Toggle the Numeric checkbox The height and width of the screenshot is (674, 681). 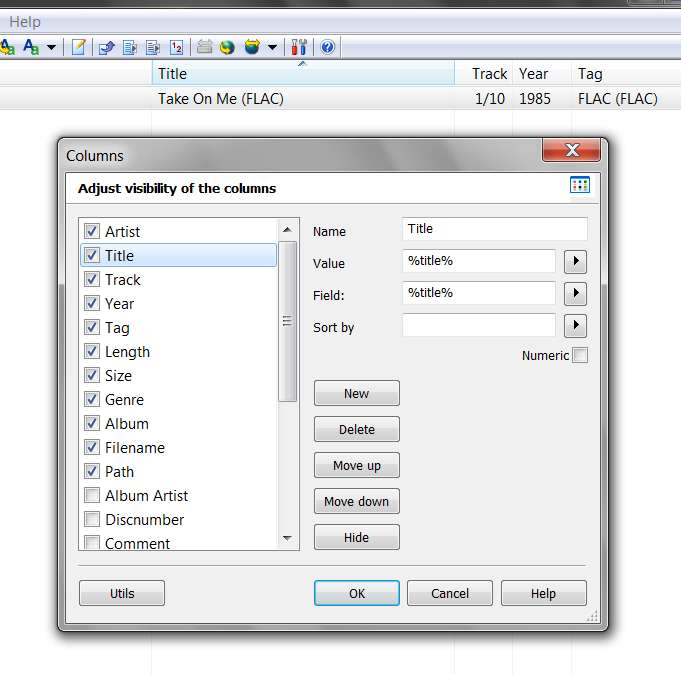580,355
